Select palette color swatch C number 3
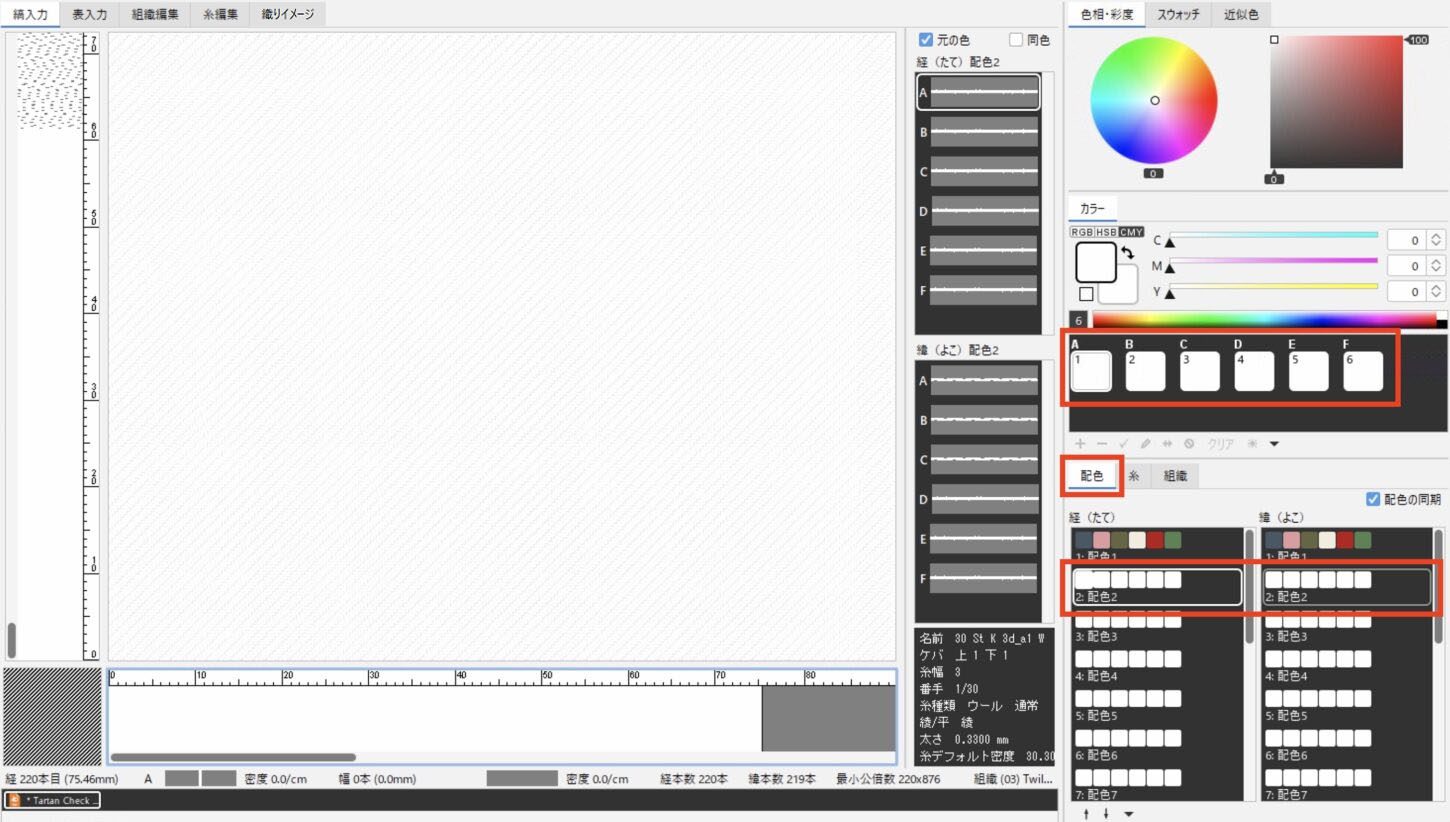The image size is (1450, 822). (1199, 371)
